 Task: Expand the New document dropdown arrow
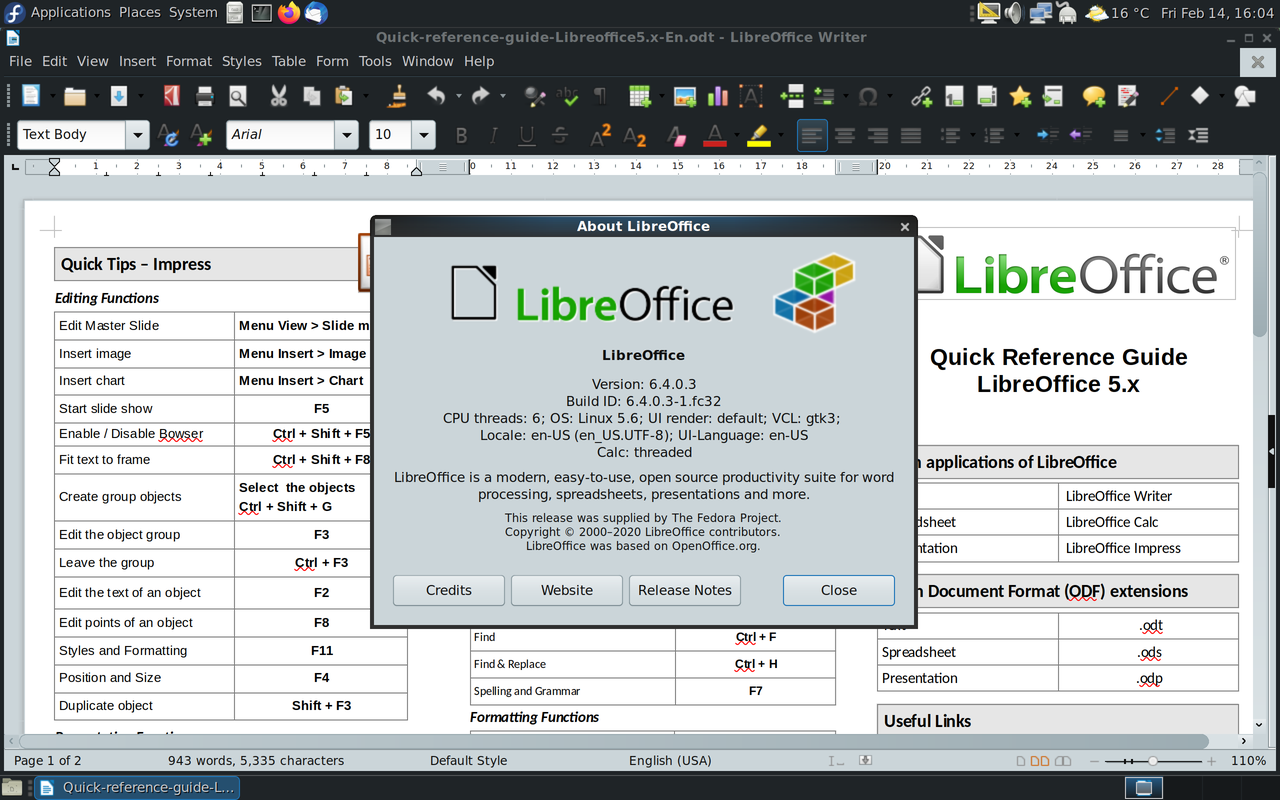tap(52, 96)
